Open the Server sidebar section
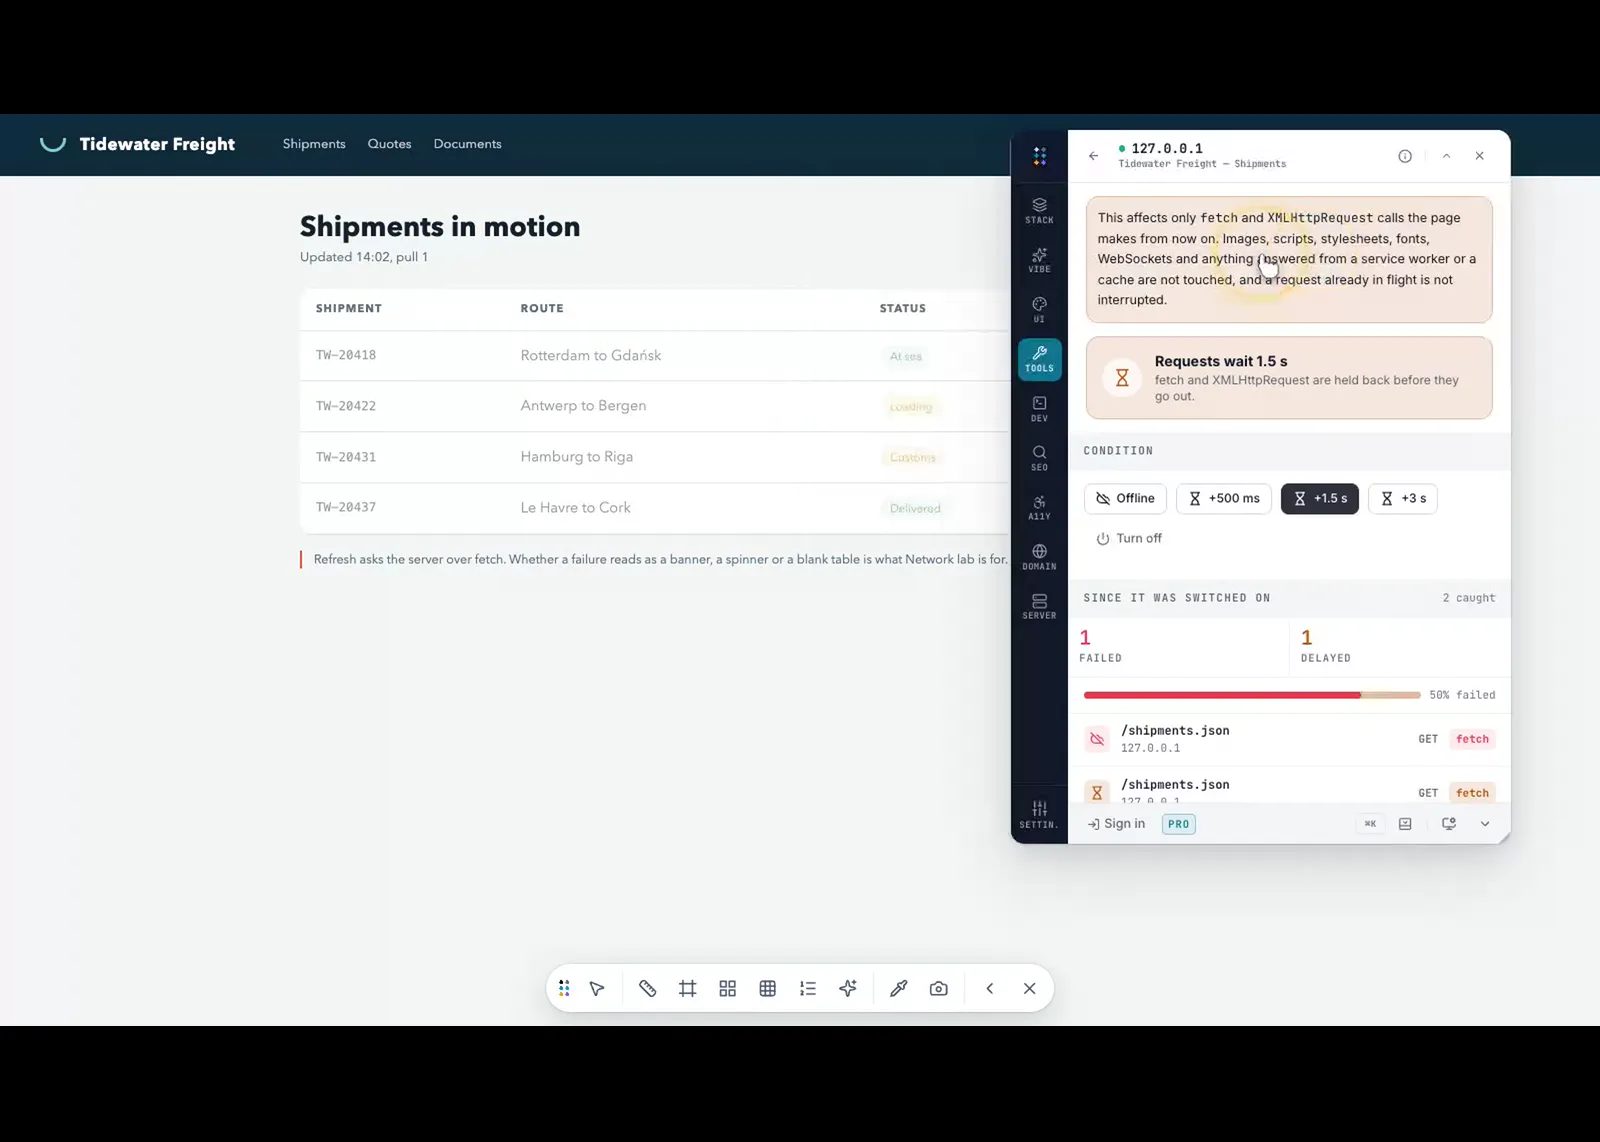The height and width of the screenshot is (1142, 1600). click(1039, 607)
